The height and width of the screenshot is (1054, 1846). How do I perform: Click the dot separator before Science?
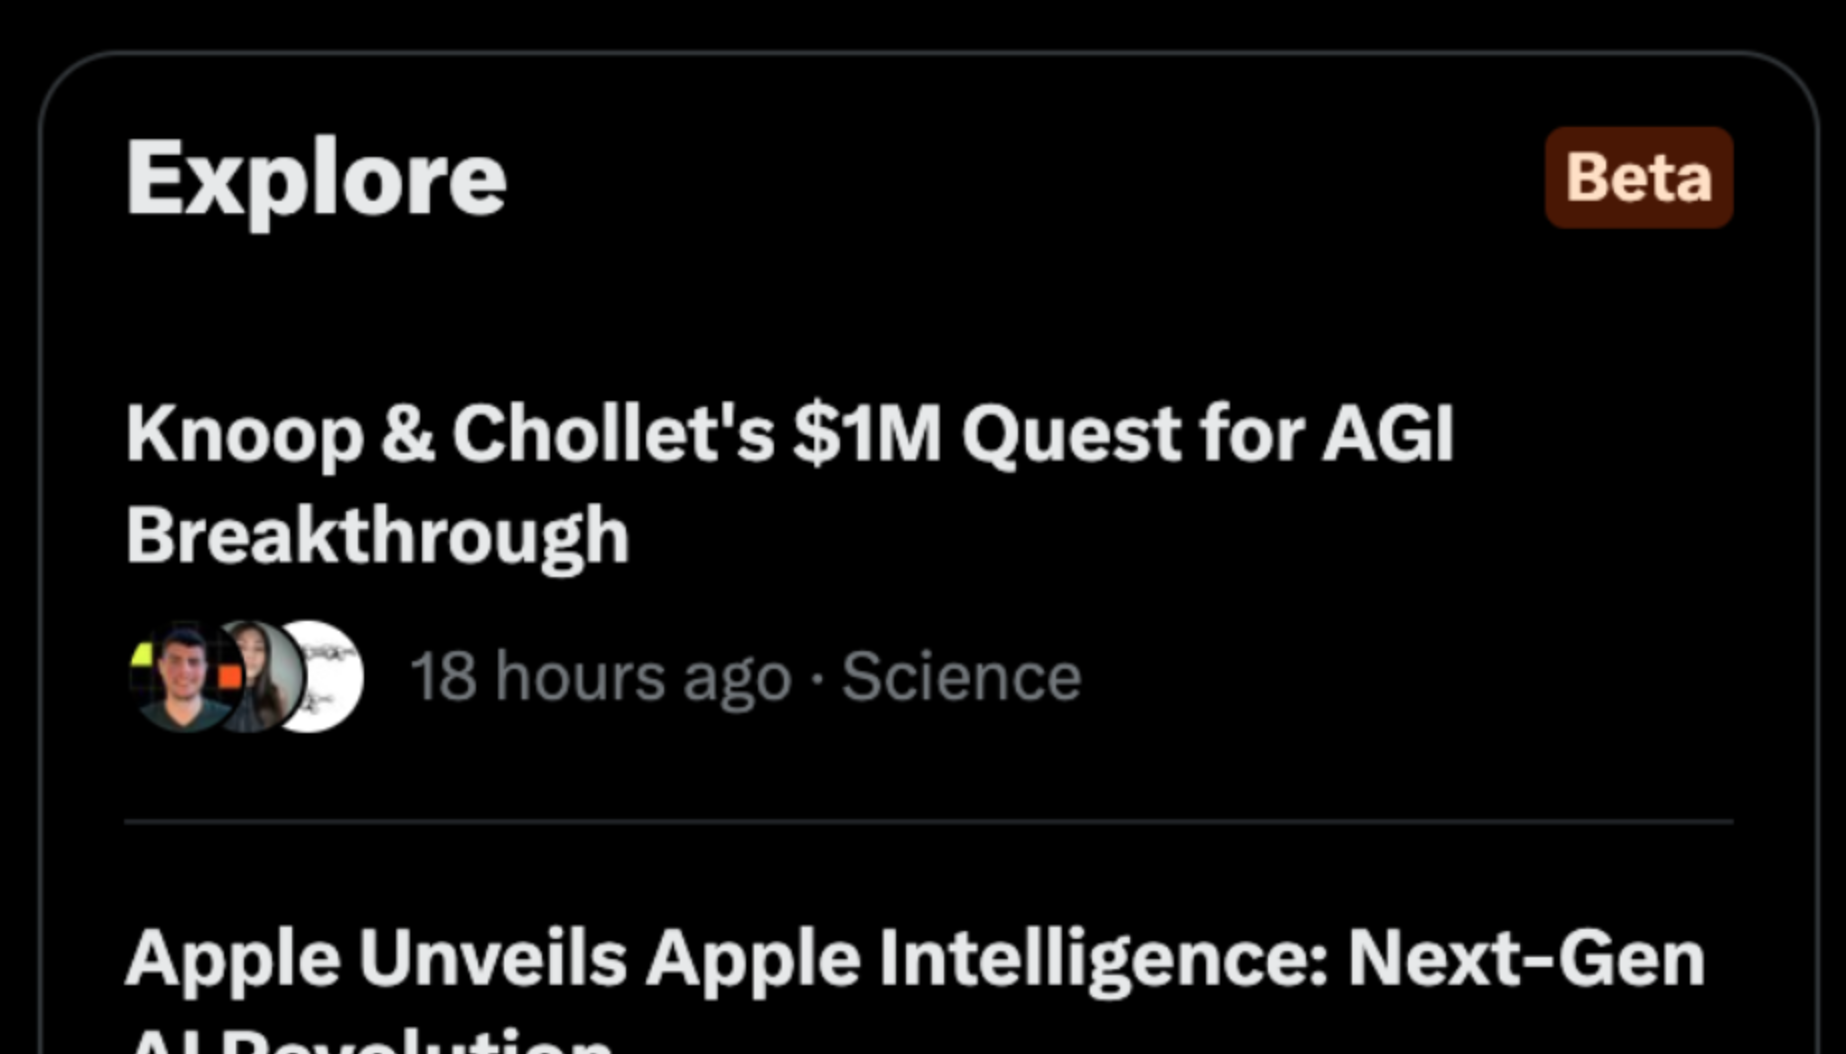click(x=817, y=678)
